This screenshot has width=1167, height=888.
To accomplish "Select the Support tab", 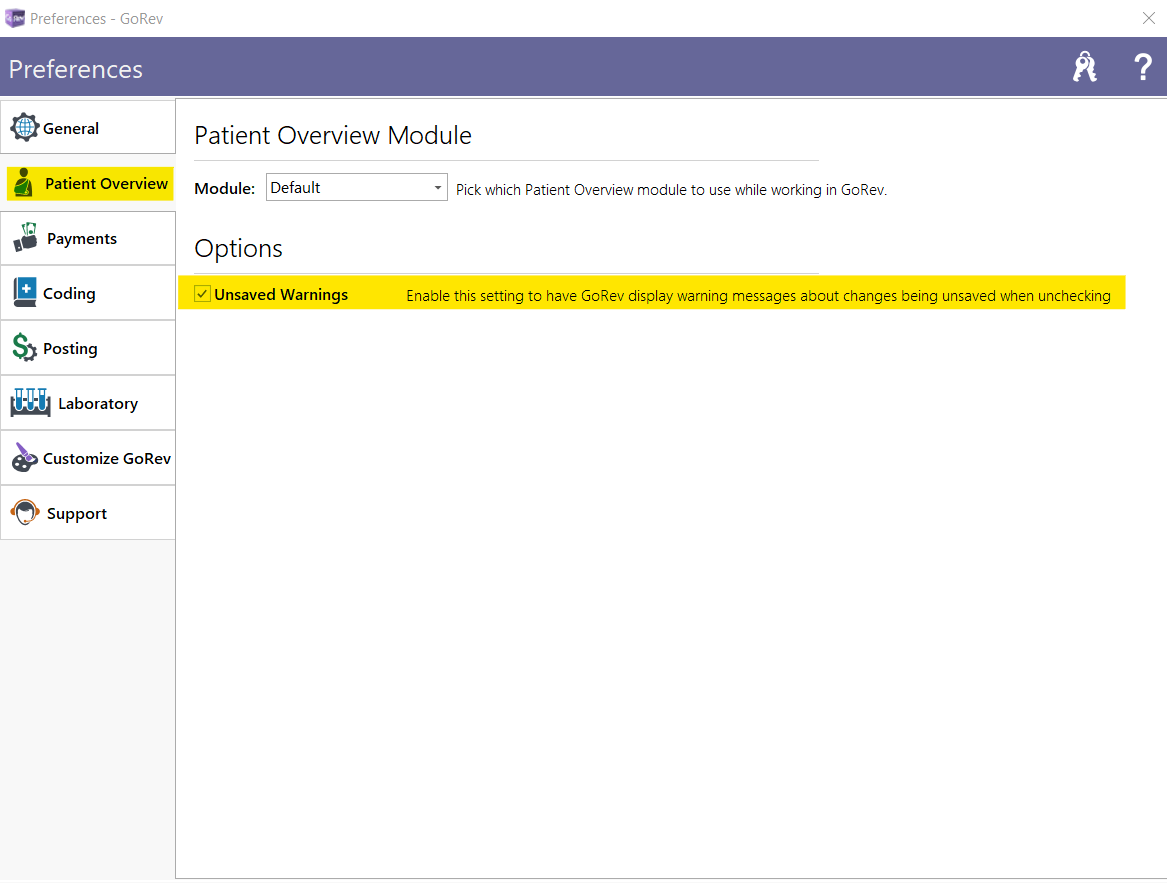I will (x=88, y=514).
